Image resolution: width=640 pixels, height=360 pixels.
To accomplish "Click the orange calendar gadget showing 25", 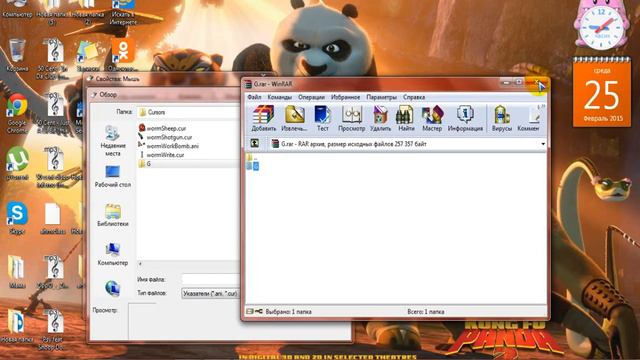I will [x=602, y=93].
